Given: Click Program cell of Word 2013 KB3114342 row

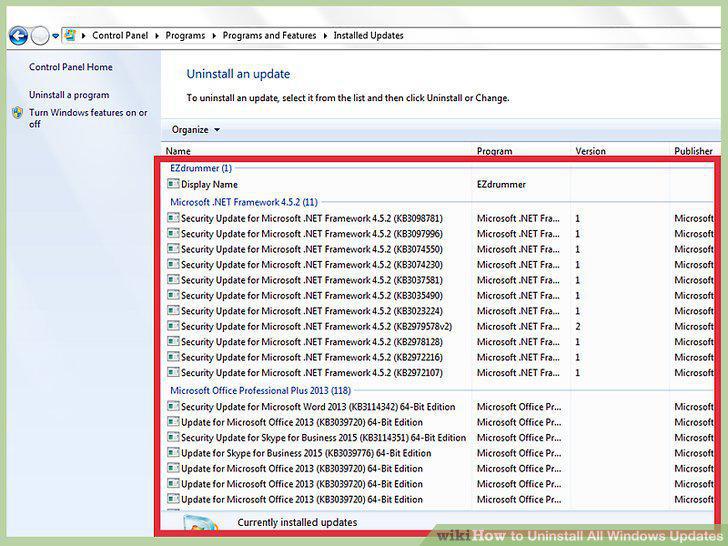Looking at the screenshot, I should point(519,407).
